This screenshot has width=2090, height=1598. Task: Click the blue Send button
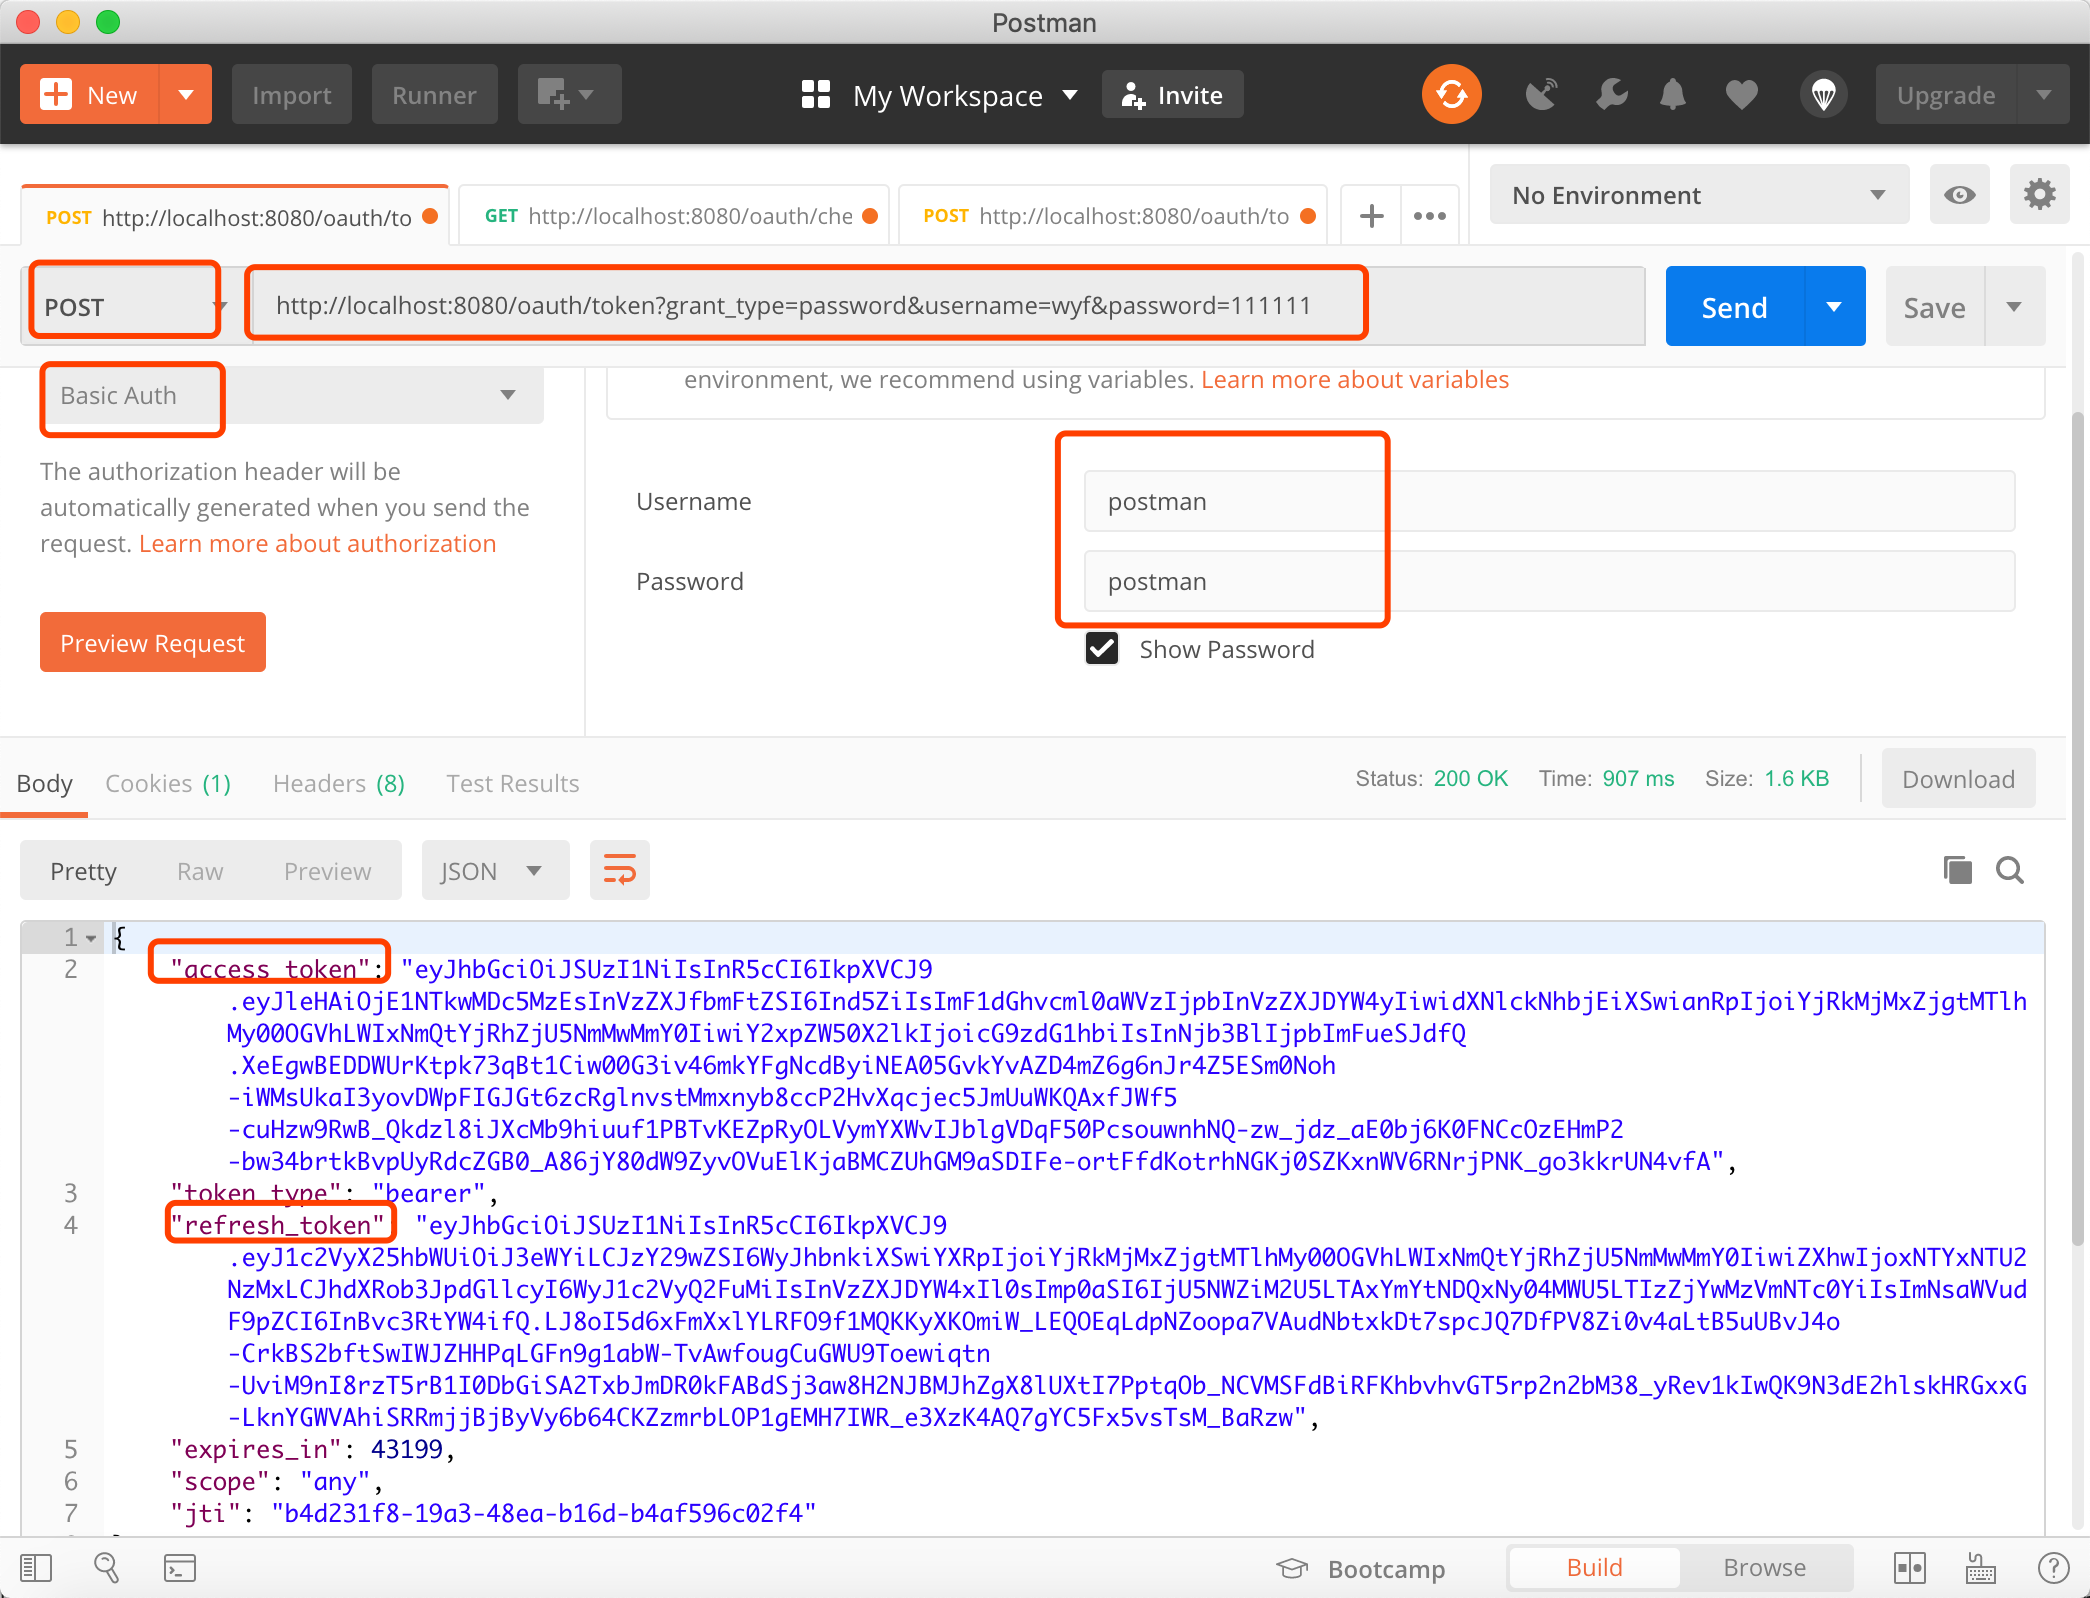pos(1734,307)
